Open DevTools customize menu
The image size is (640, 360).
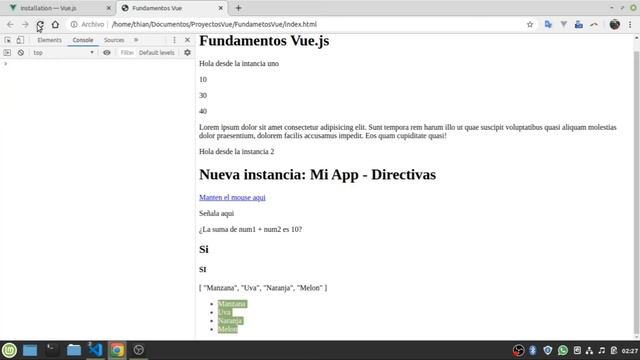point(174,40)
